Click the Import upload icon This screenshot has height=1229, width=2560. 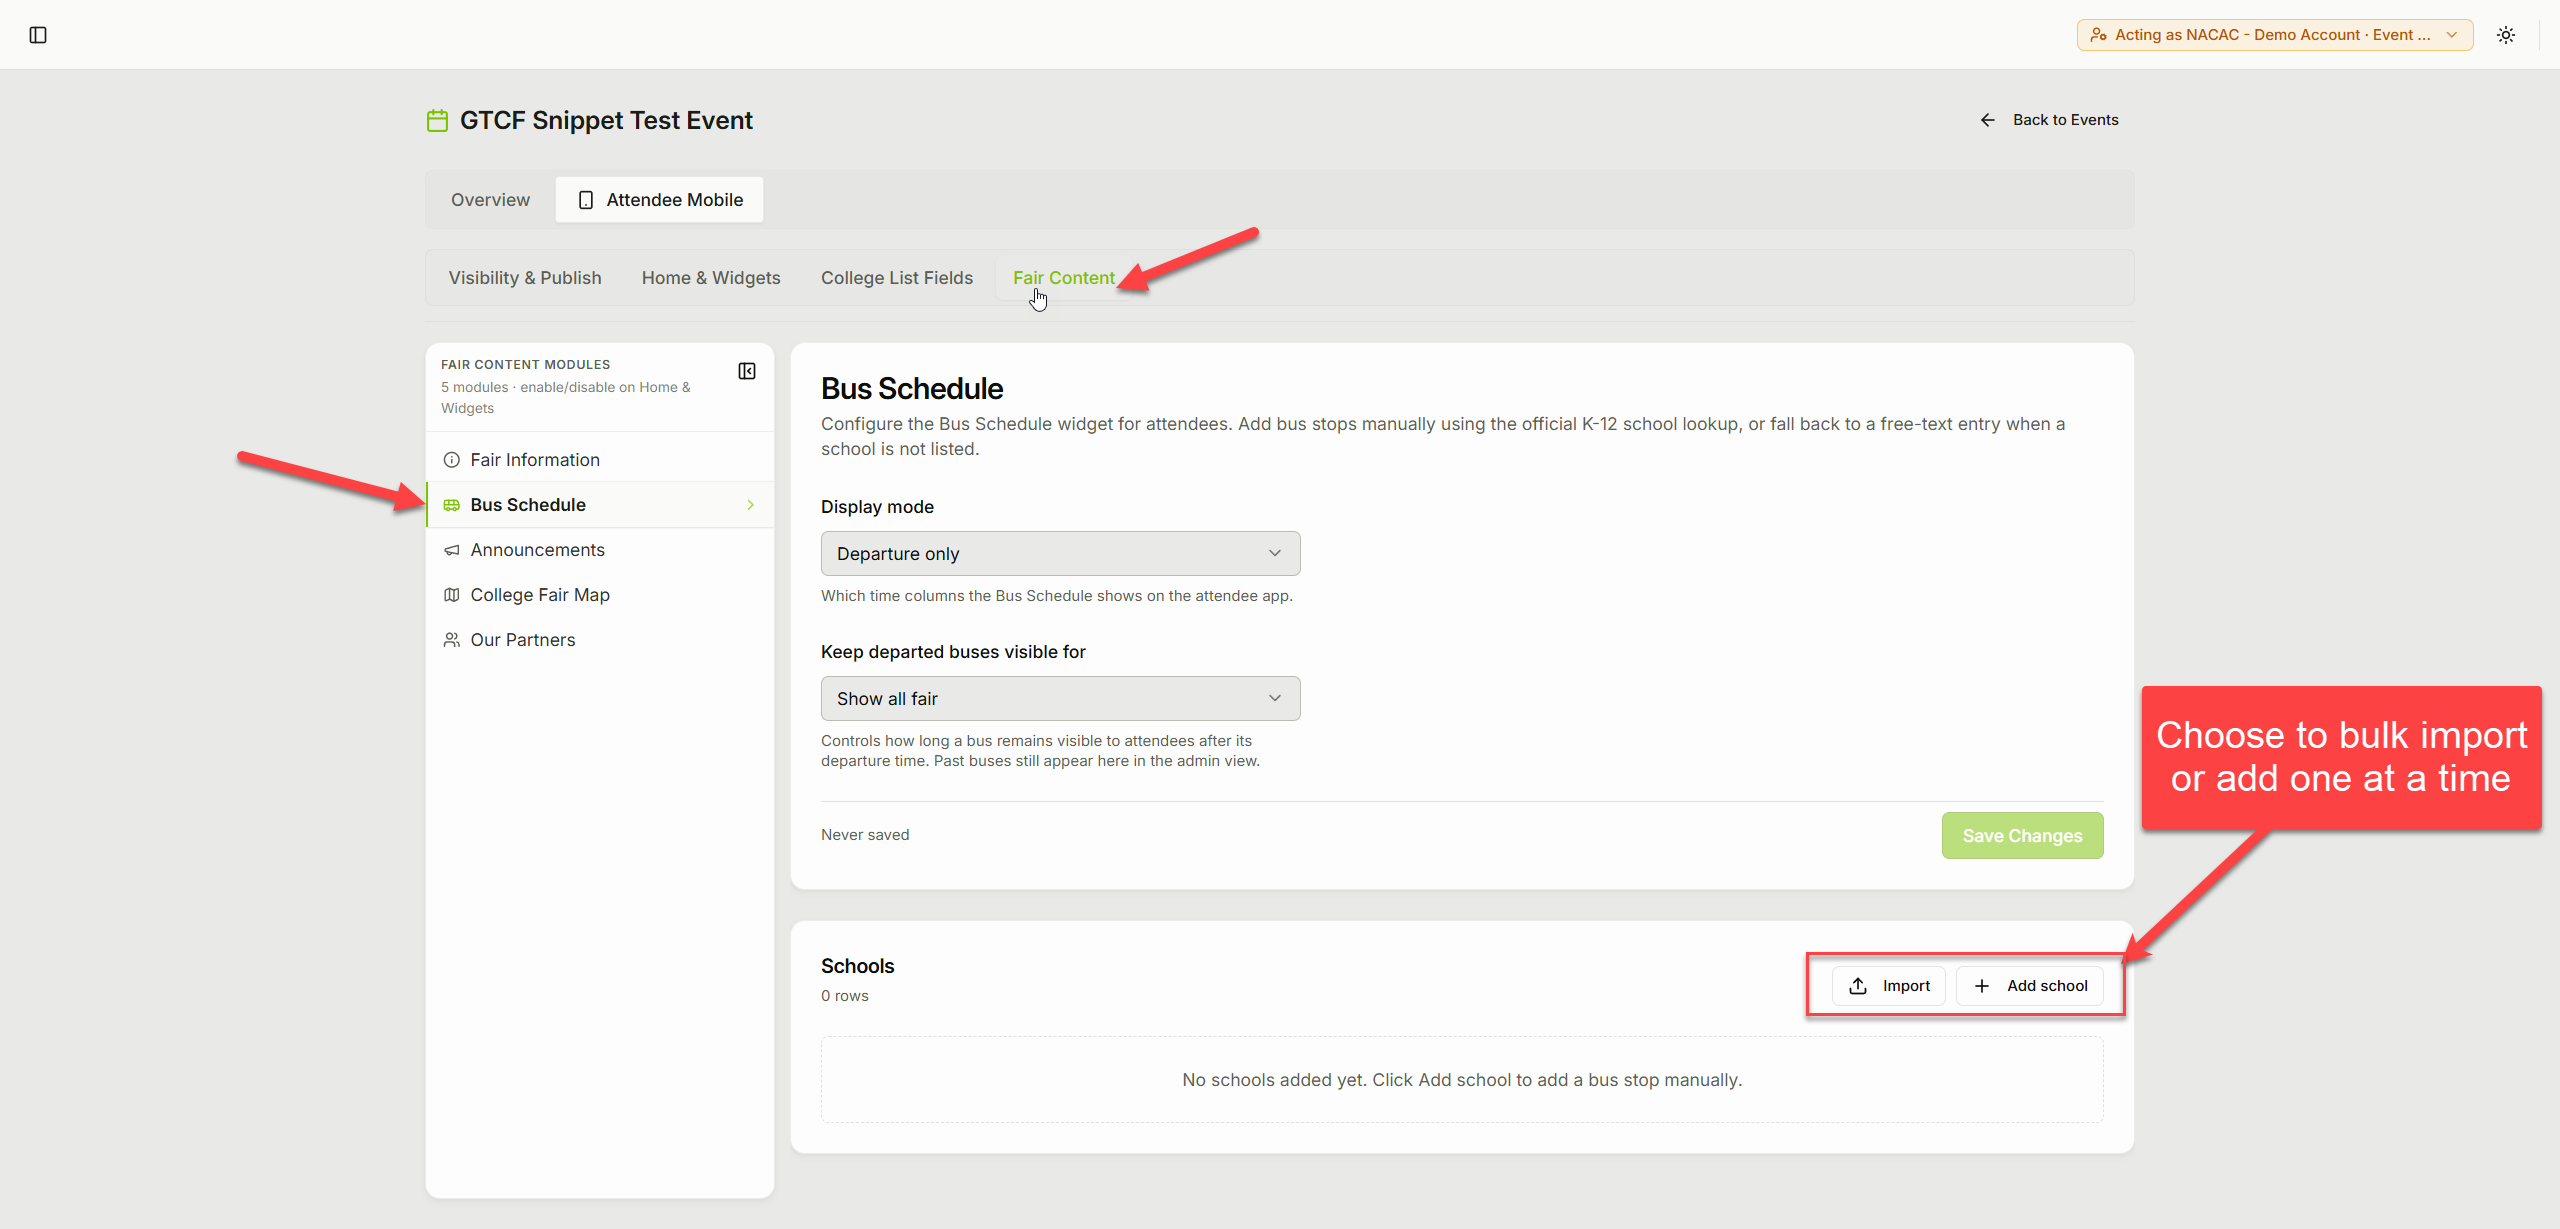click(x=1858, y=986)
